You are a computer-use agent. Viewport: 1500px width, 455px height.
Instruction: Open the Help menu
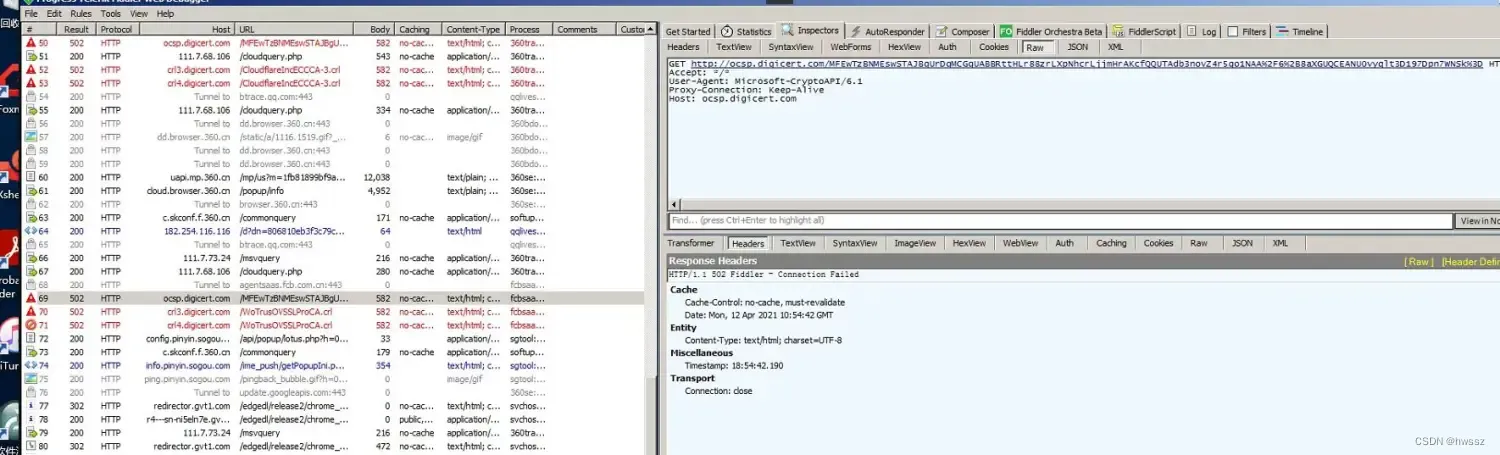[x=165, y=14]
